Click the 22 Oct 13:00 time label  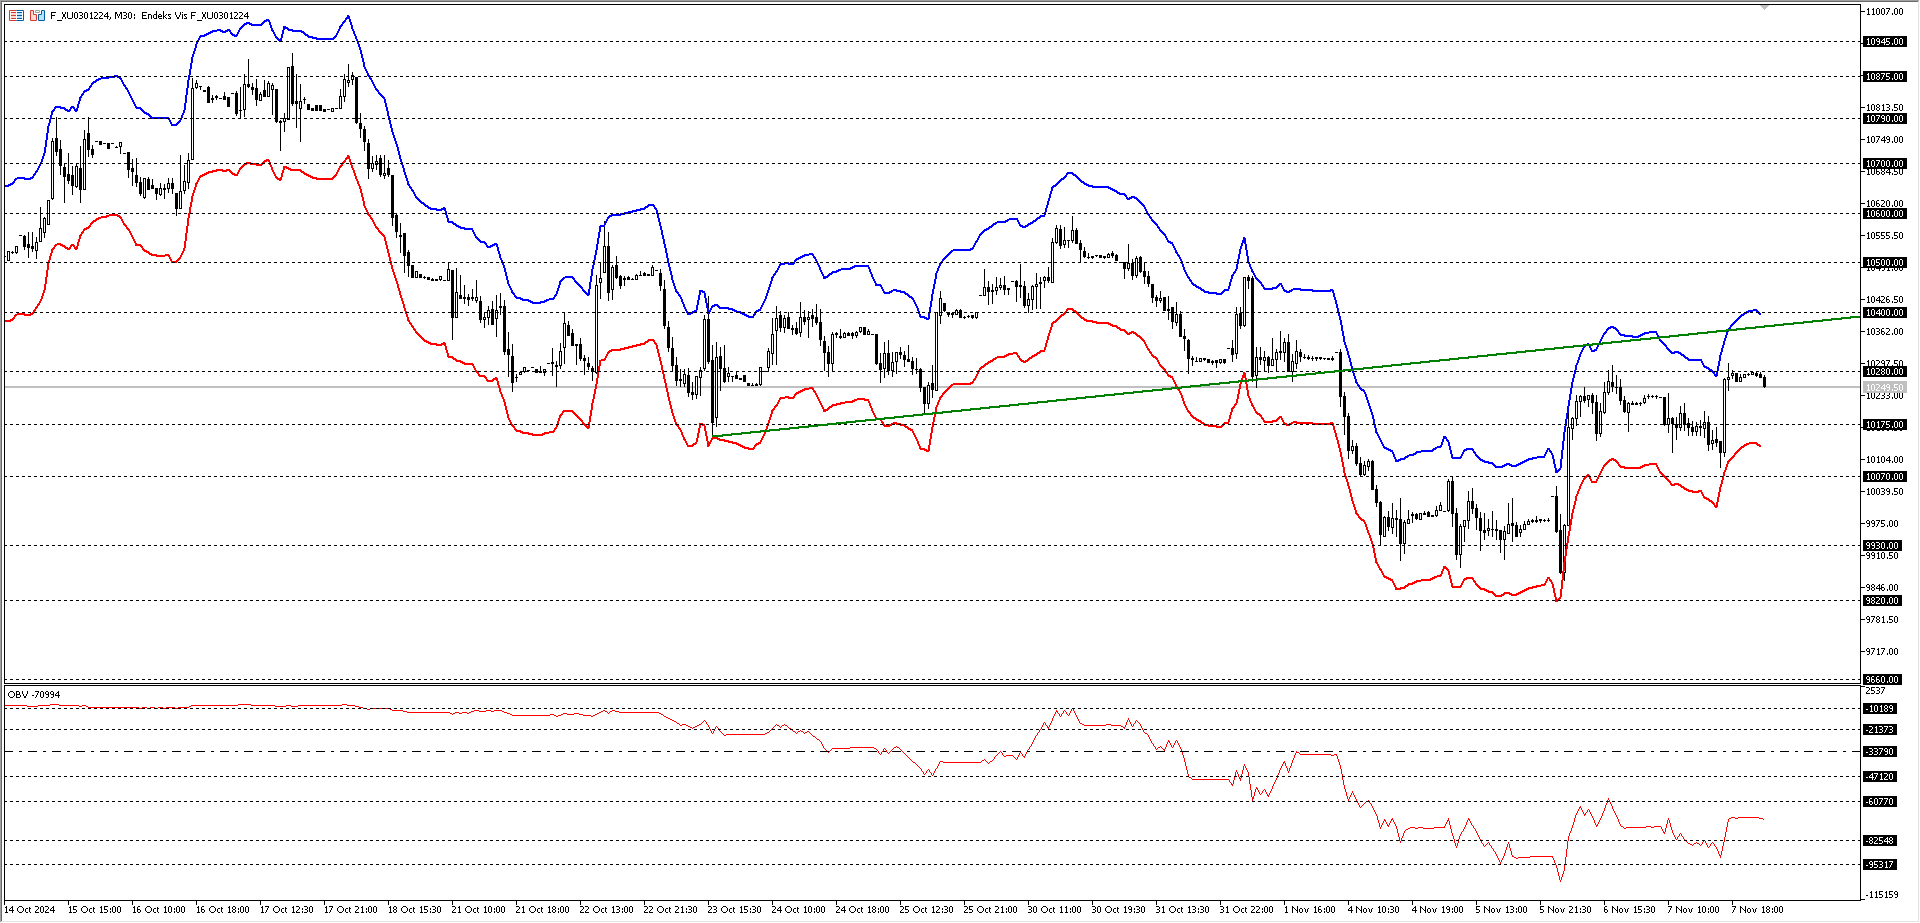[x=607, y=910]
